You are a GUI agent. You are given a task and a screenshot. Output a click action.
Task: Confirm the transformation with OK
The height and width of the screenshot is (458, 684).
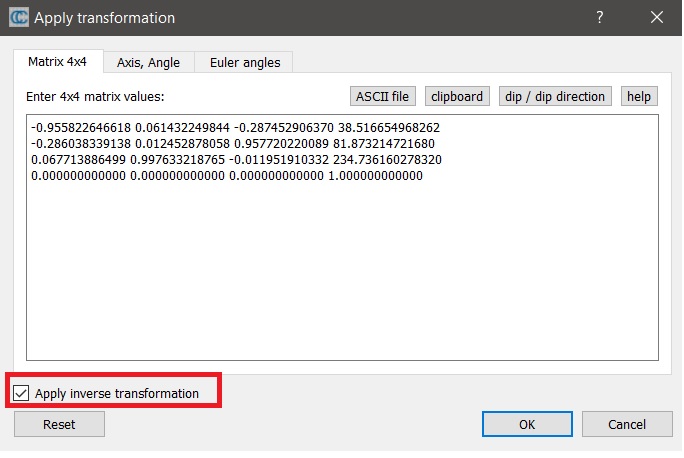[526, 424]
